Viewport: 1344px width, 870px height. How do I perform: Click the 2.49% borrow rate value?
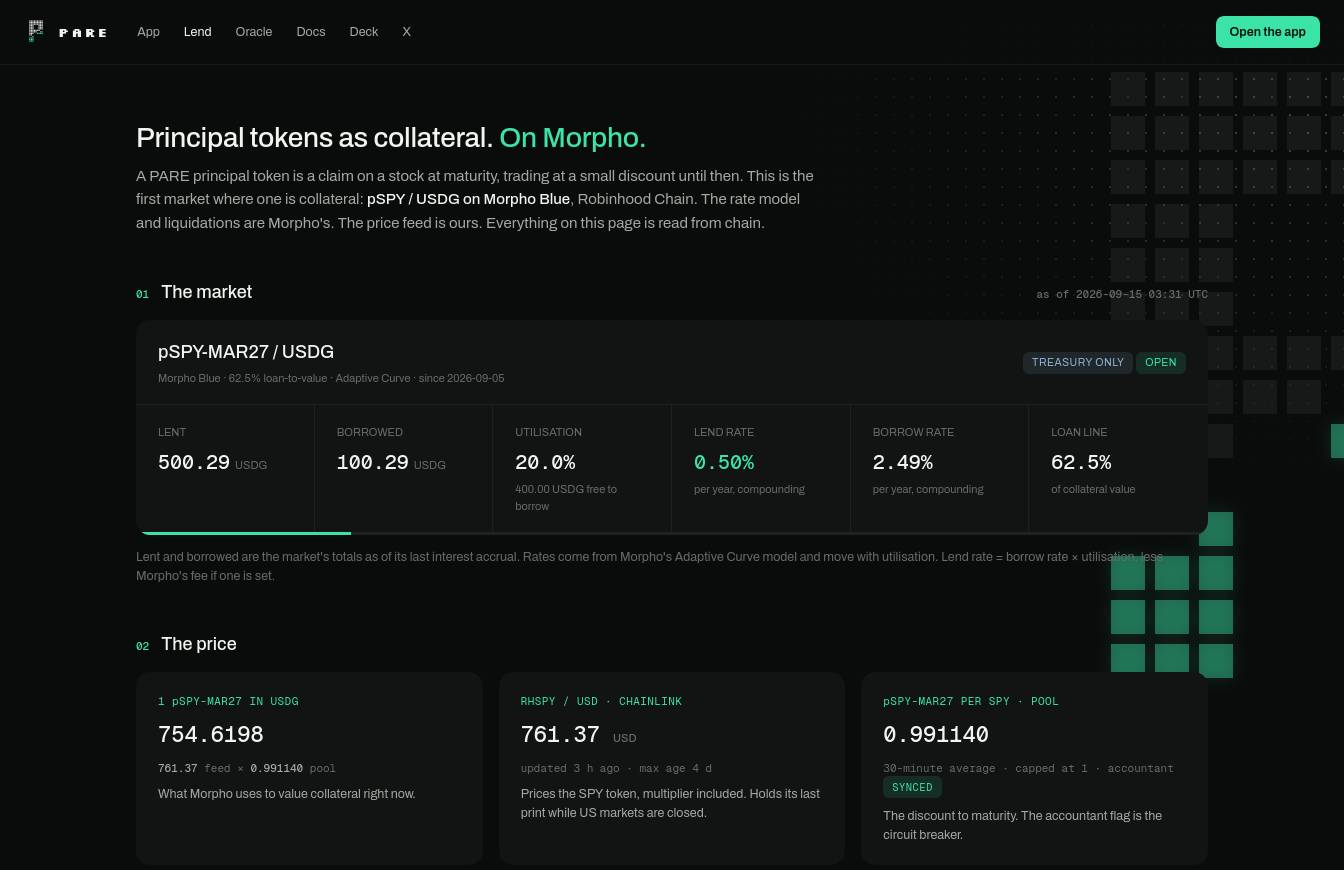pos(902,463)
